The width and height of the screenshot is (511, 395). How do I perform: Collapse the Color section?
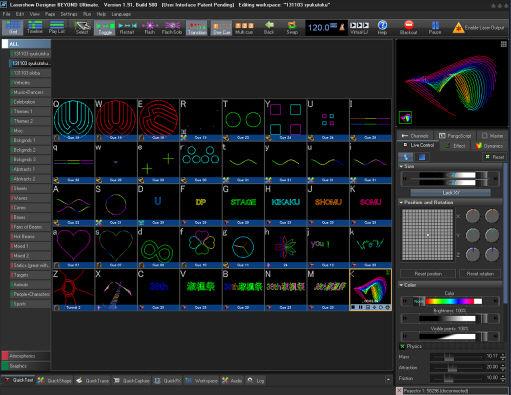pos(401,285)
